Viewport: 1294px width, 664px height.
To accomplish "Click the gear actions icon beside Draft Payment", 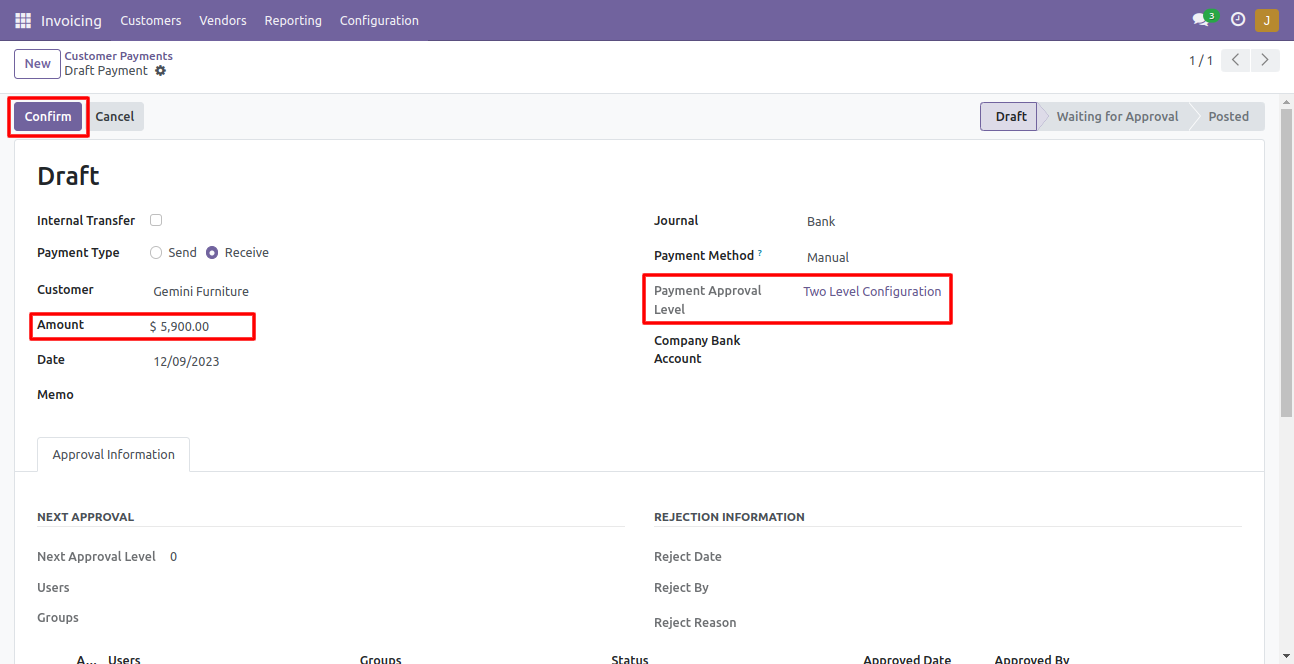I will [x=161, y=71].
